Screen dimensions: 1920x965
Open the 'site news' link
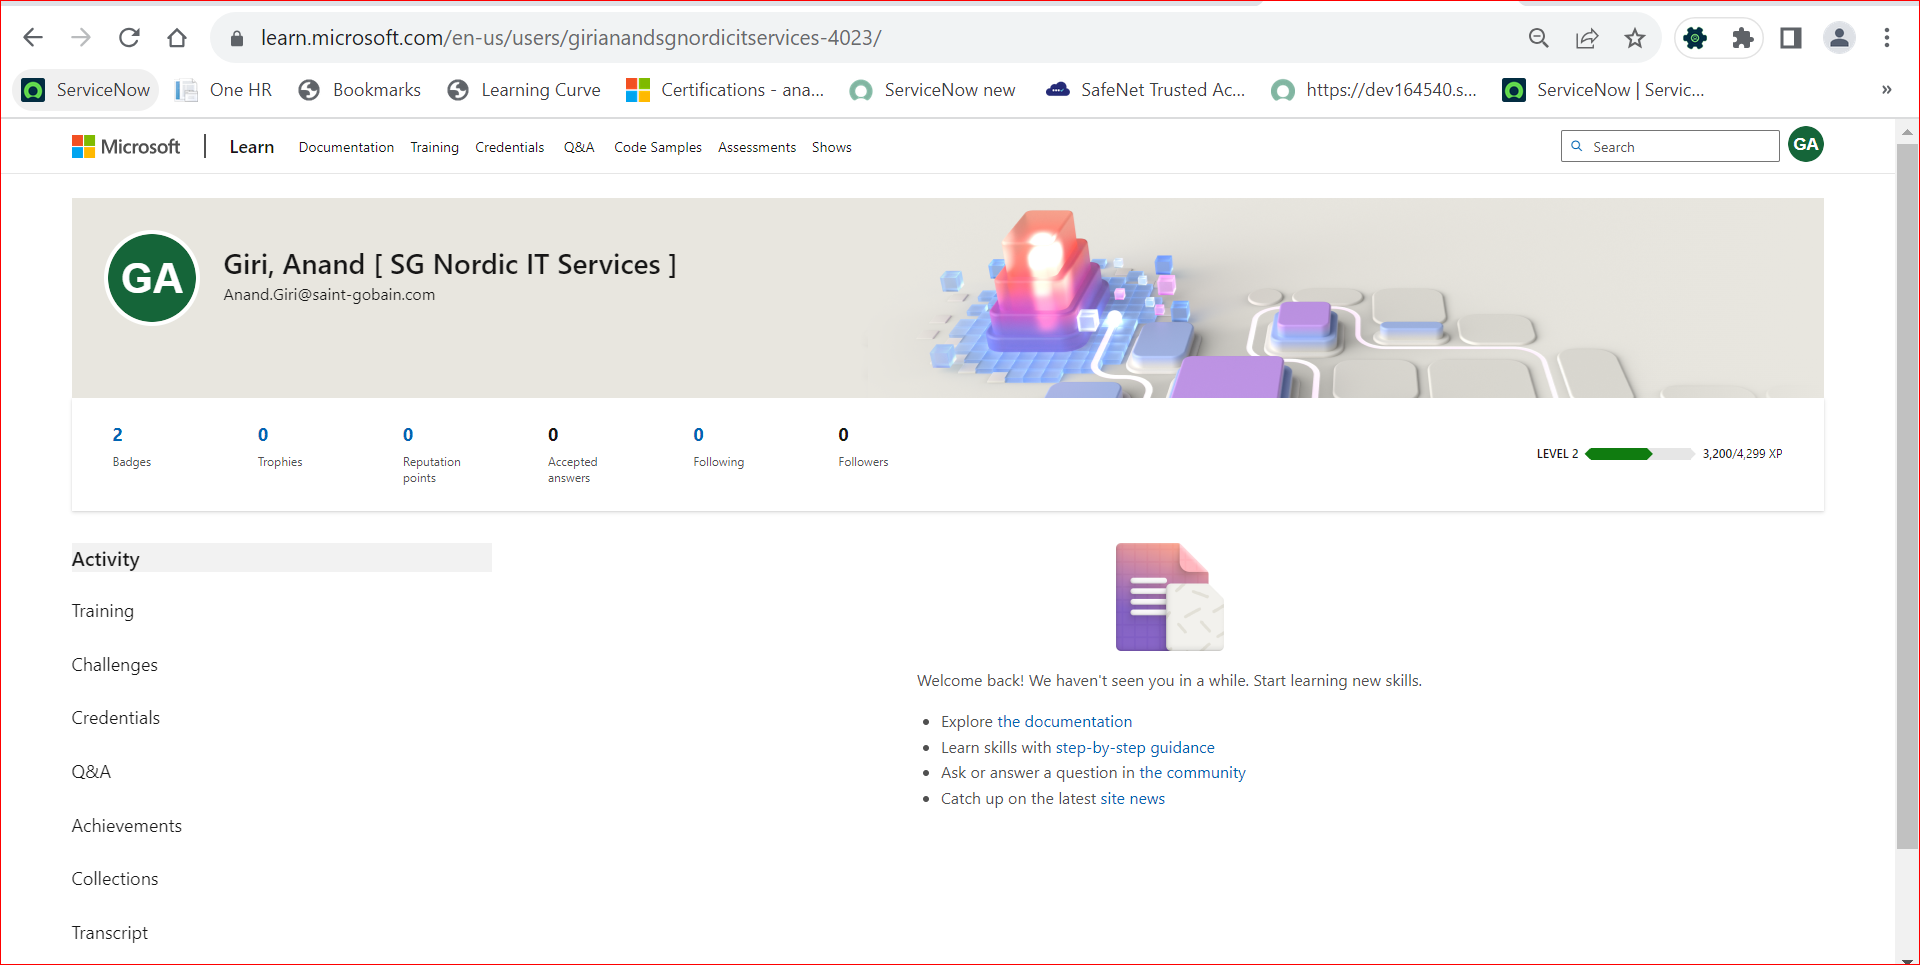click(1132, 799)
